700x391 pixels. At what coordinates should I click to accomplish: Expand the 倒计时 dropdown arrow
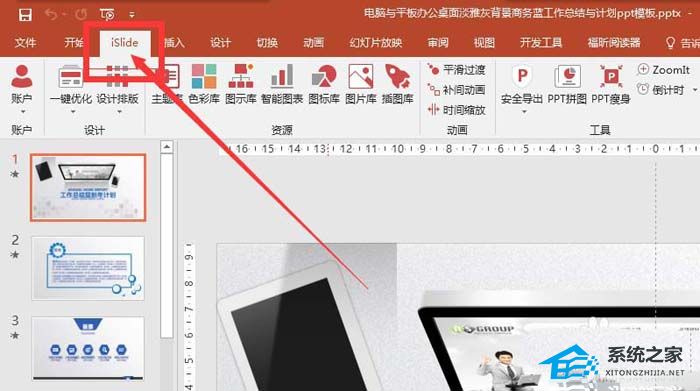tap(695, 90)
